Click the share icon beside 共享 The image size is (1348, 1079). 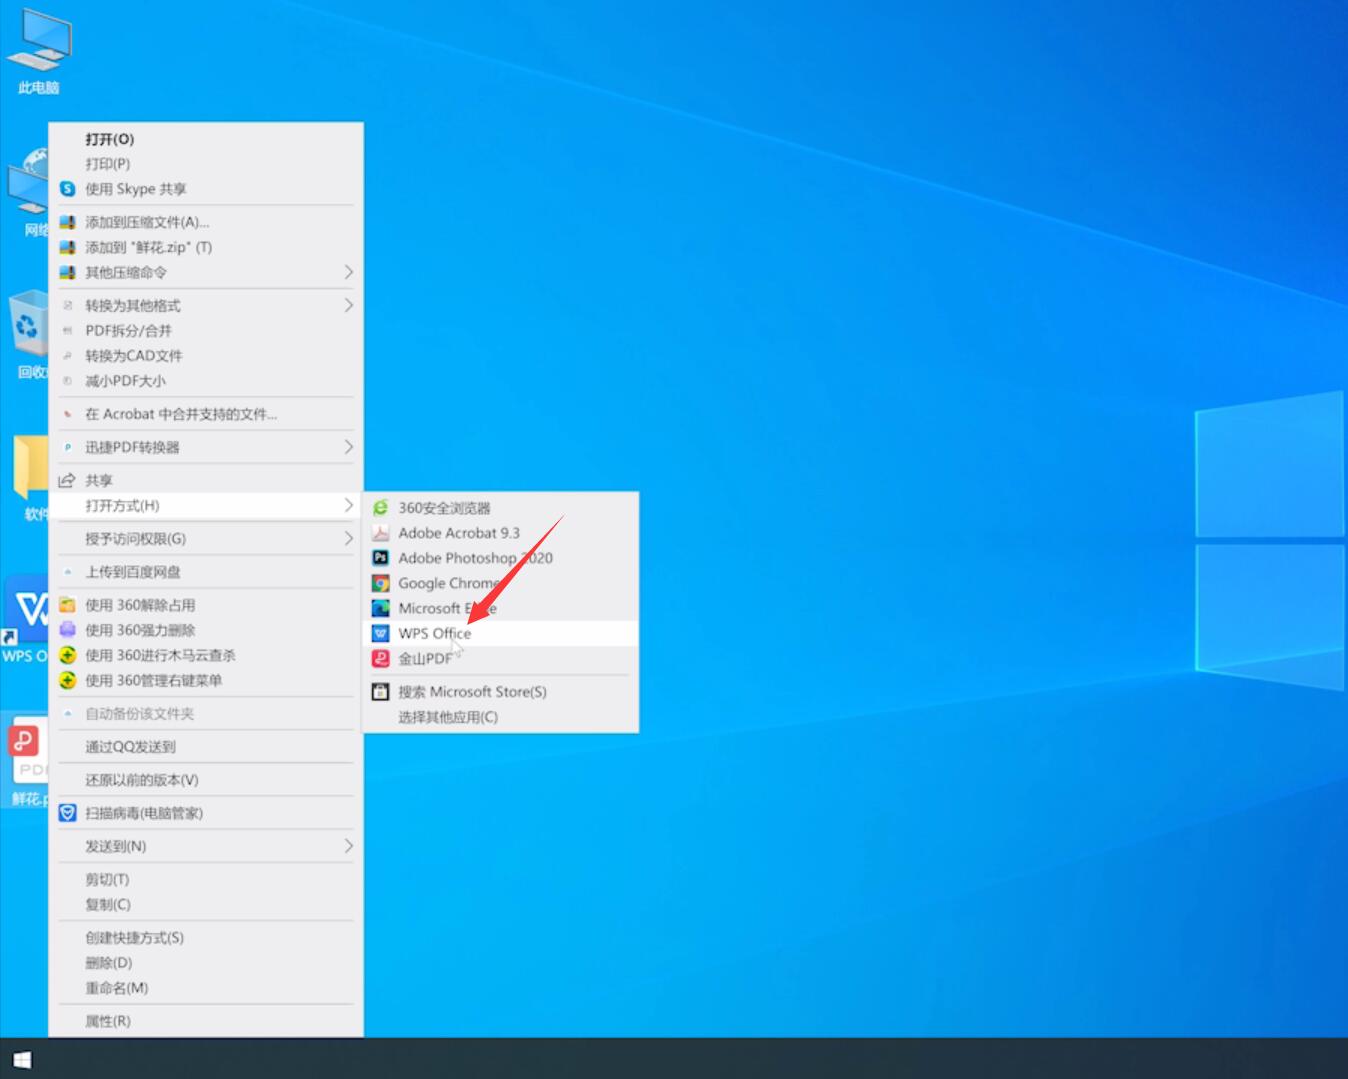click(x=67, y=480)
